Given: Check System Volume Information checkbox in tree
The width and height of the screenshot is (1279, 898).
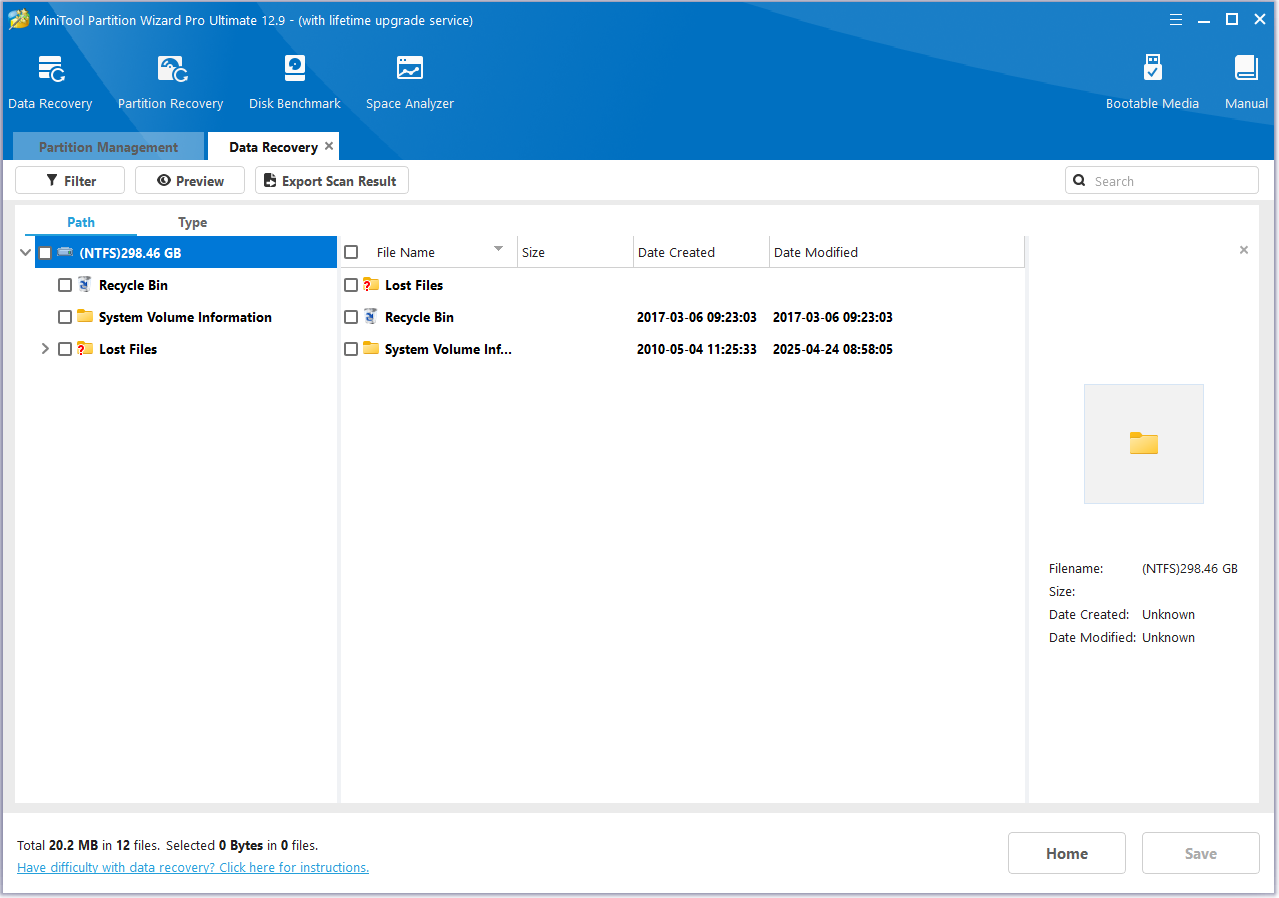Looking at the screenshot, I should (65, 317).
